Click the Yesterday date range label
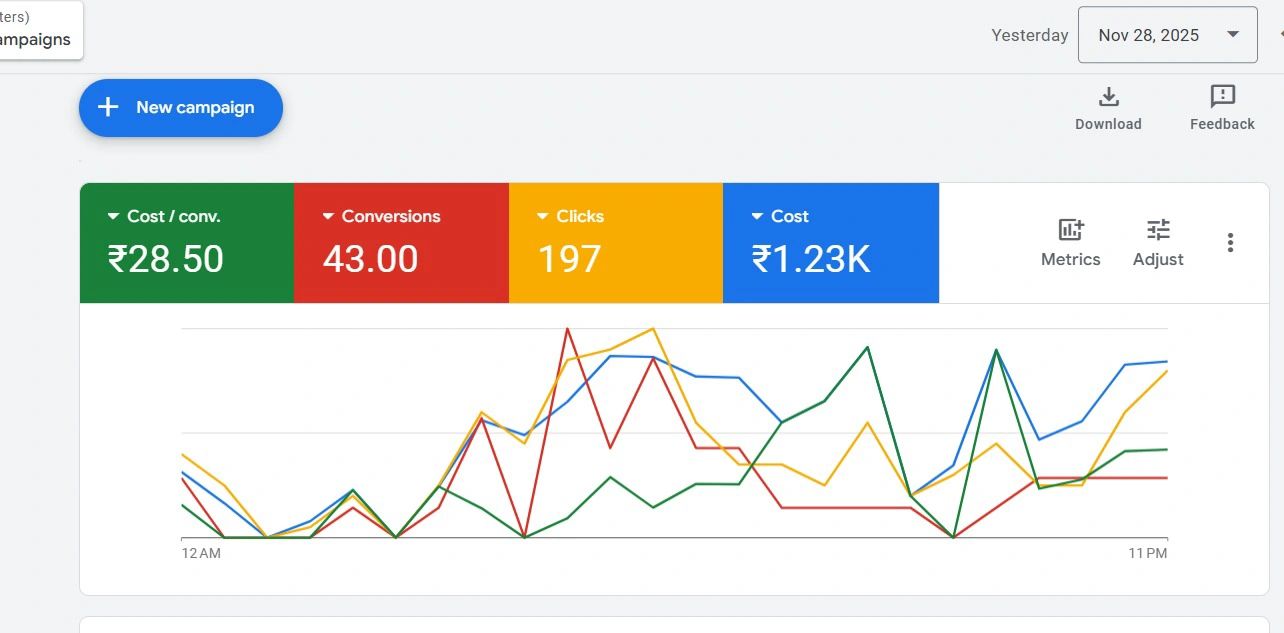This screenshot has height=633, width=1284. [1029, 35]
